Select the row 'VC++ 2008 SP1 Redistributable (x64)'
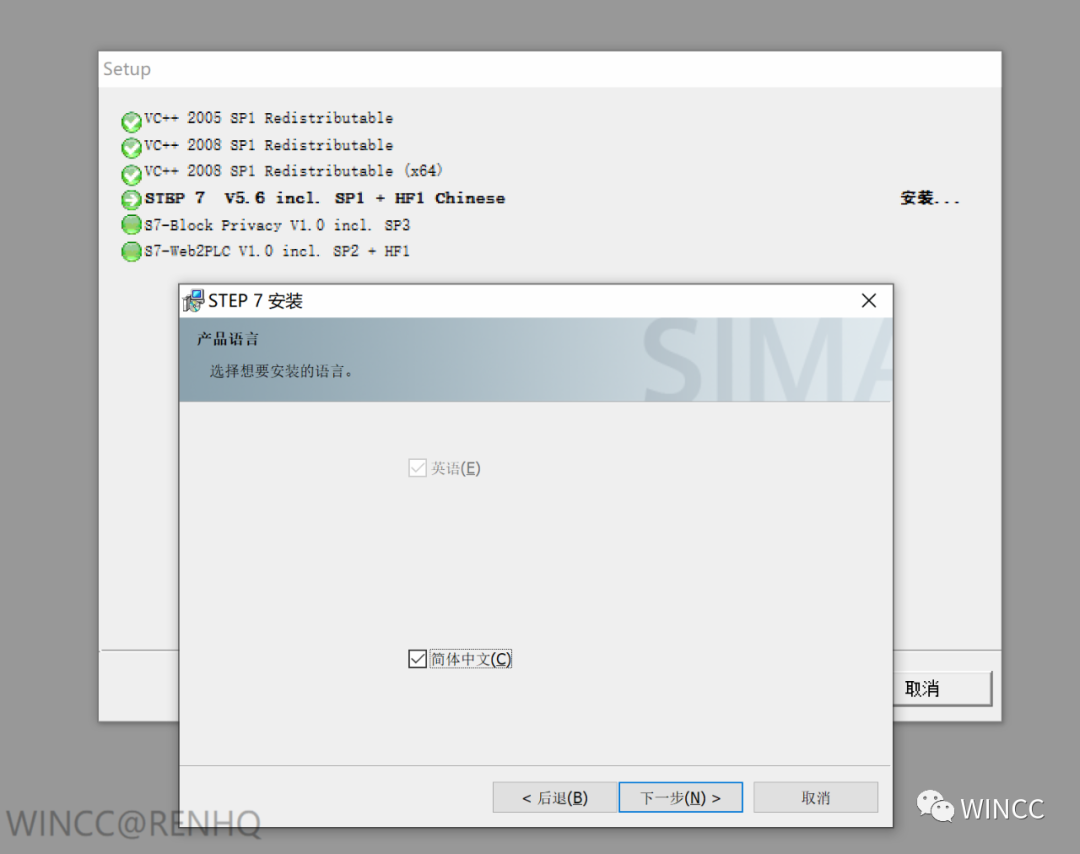Screen dimensions: 1080x854 pos(293,171)
